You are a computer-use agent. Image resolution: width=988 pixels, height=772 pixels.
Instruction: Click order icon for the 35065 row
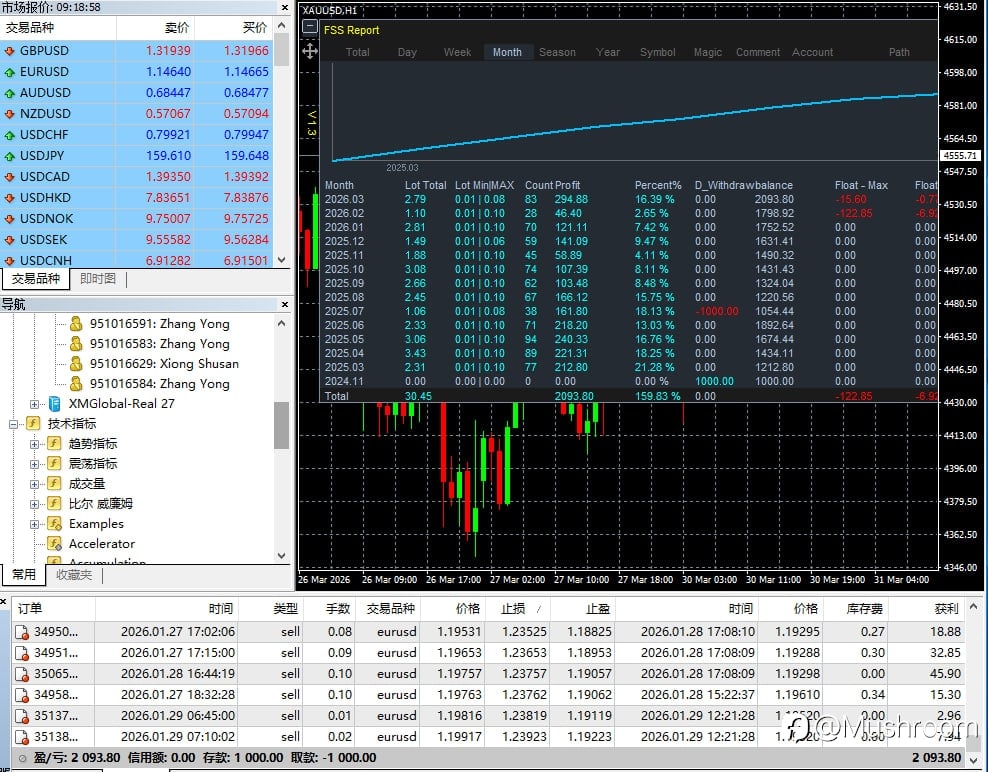tap(22, 674)
